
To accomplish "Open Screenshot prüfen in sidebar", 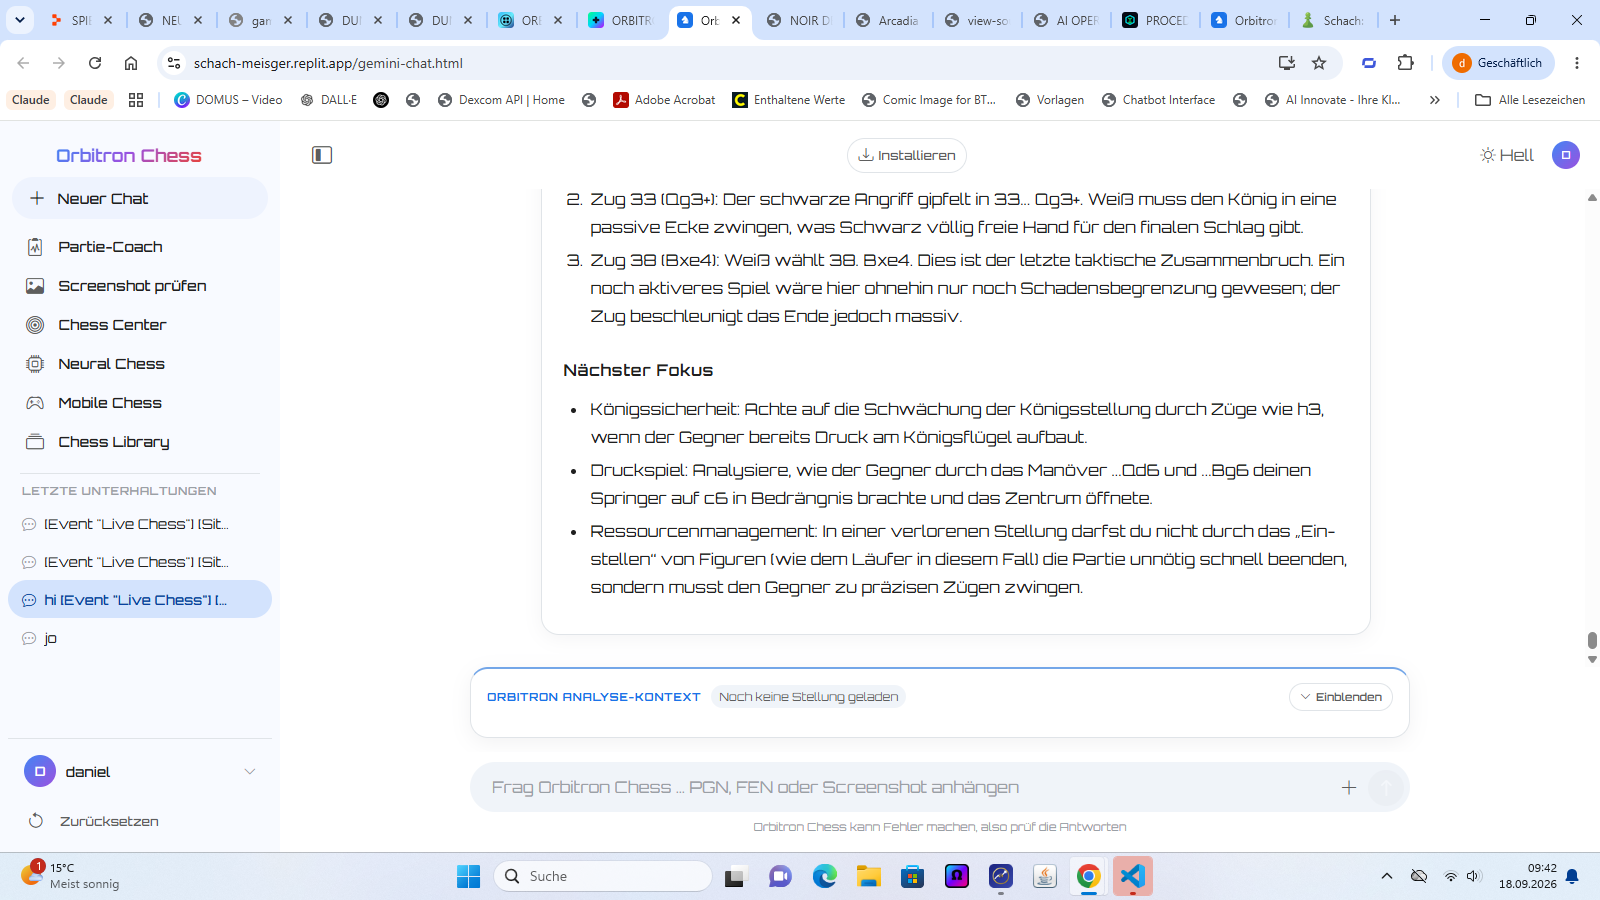I will pyautogui.click(x=140, y=286).
